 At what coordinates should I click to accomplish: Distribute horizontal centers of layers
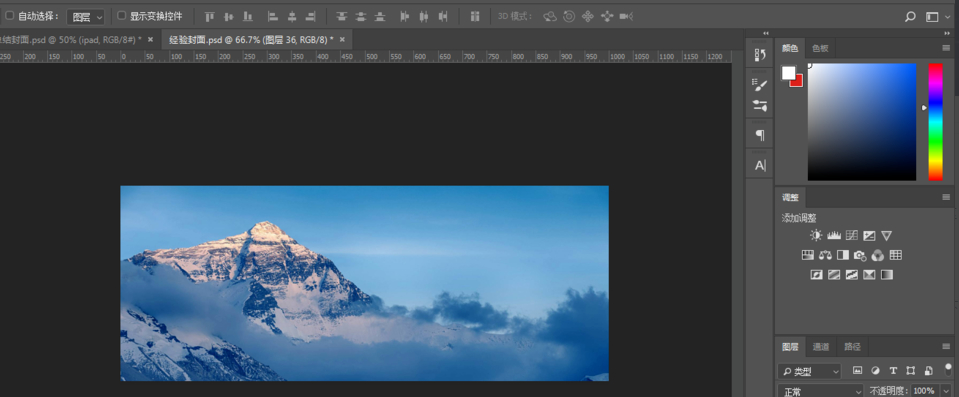pos(424,17)
